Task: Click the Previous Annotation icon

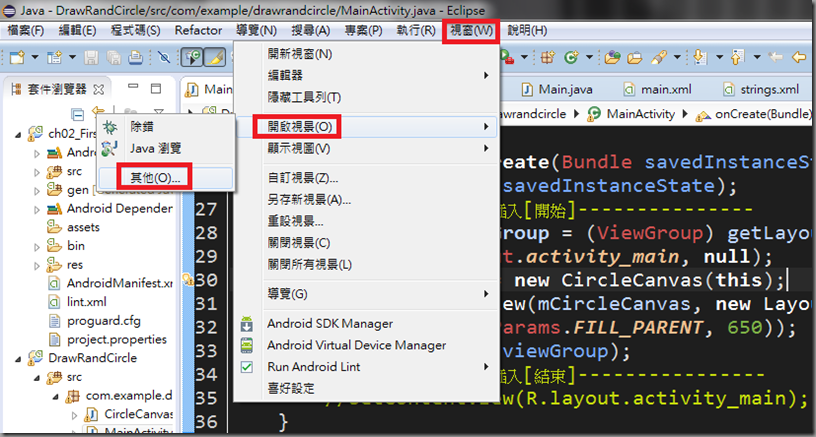Action: point(738,57)
